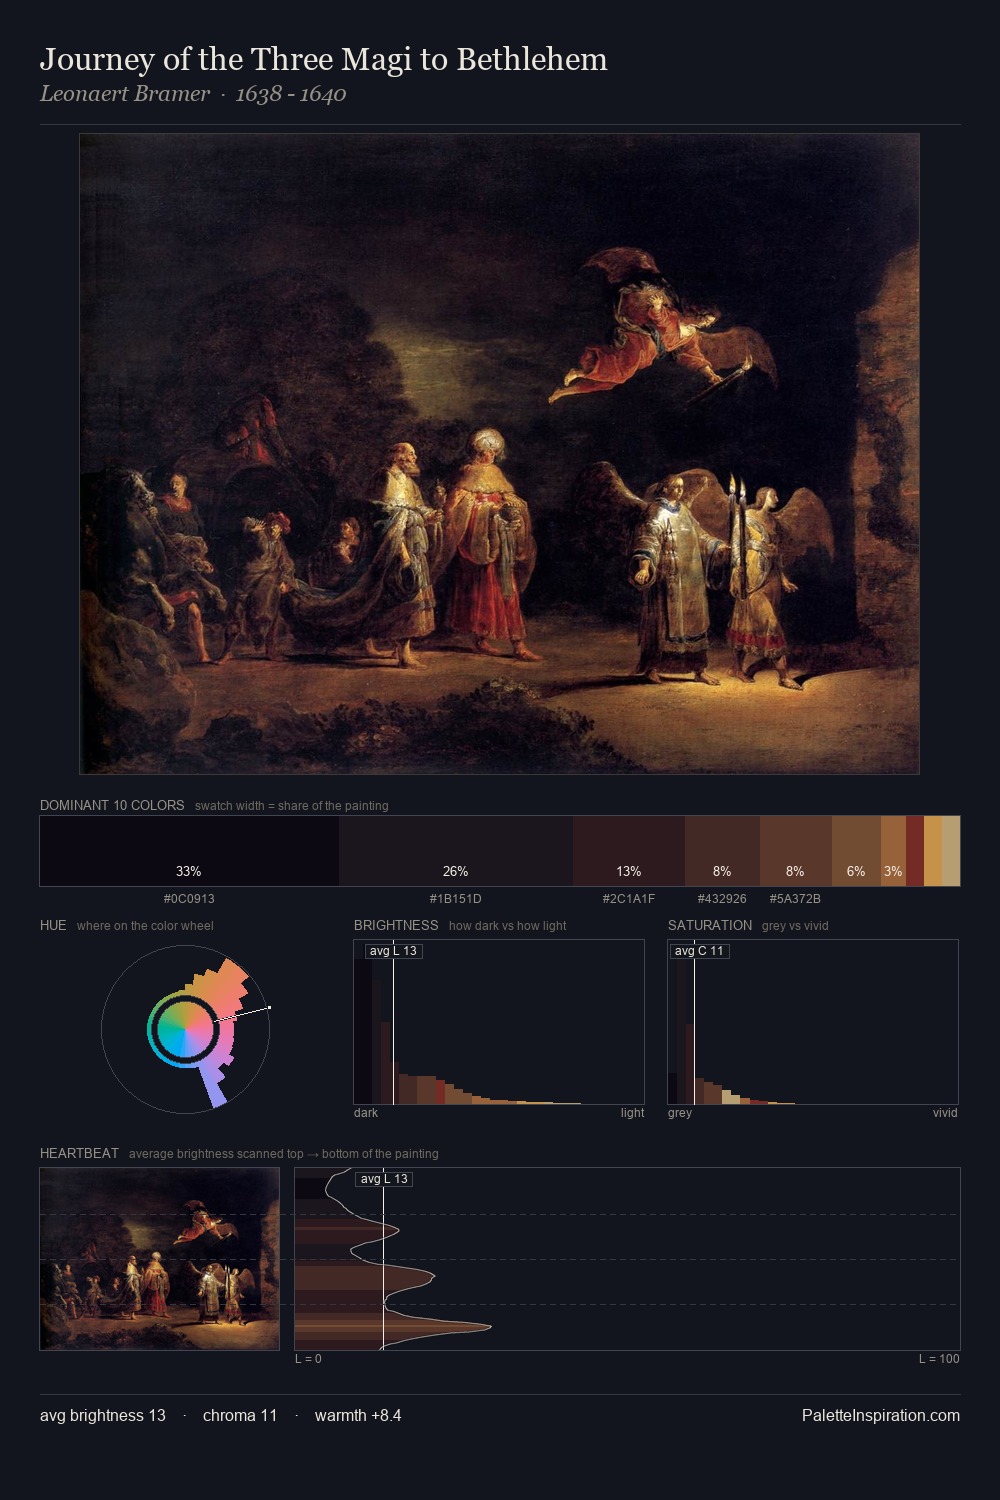1000x1500 pixels.
Task: Click the 'avg brightness 13' footer stat
Action: pyautogui.click(x=103, y=1415)
